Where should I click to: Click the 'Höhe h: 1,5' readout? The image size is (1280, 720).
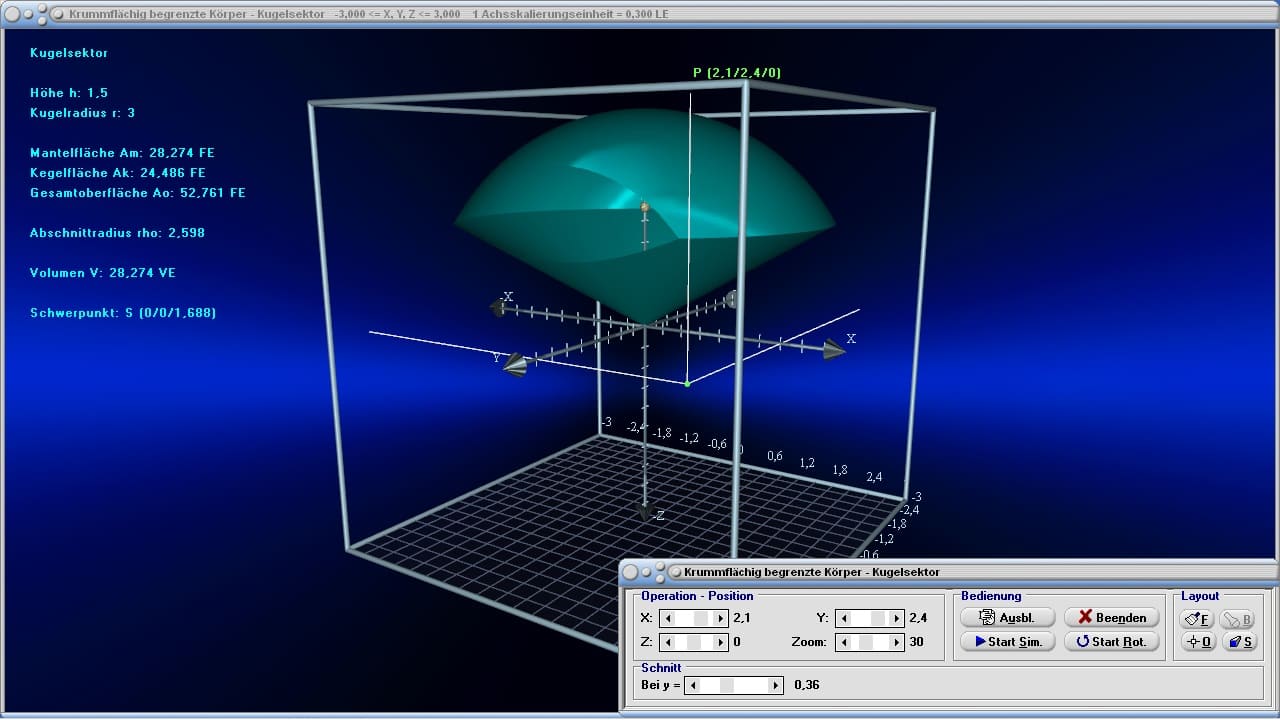point(70,93)
